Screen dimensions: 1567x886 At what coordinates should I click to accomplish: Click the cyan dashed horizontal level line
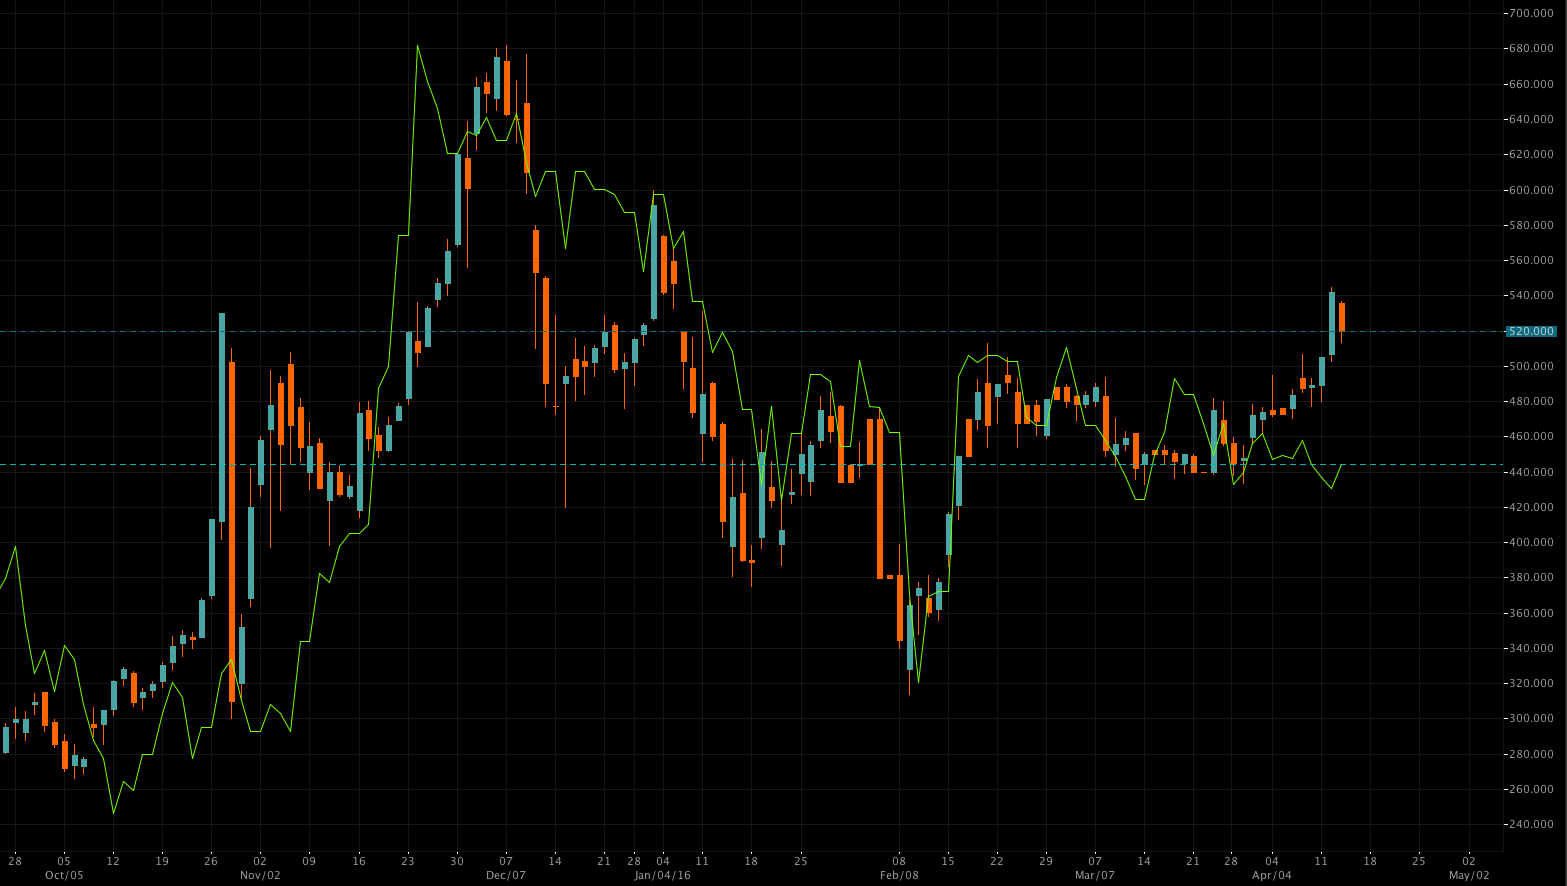pyautogui.click(x=750, y=464)
